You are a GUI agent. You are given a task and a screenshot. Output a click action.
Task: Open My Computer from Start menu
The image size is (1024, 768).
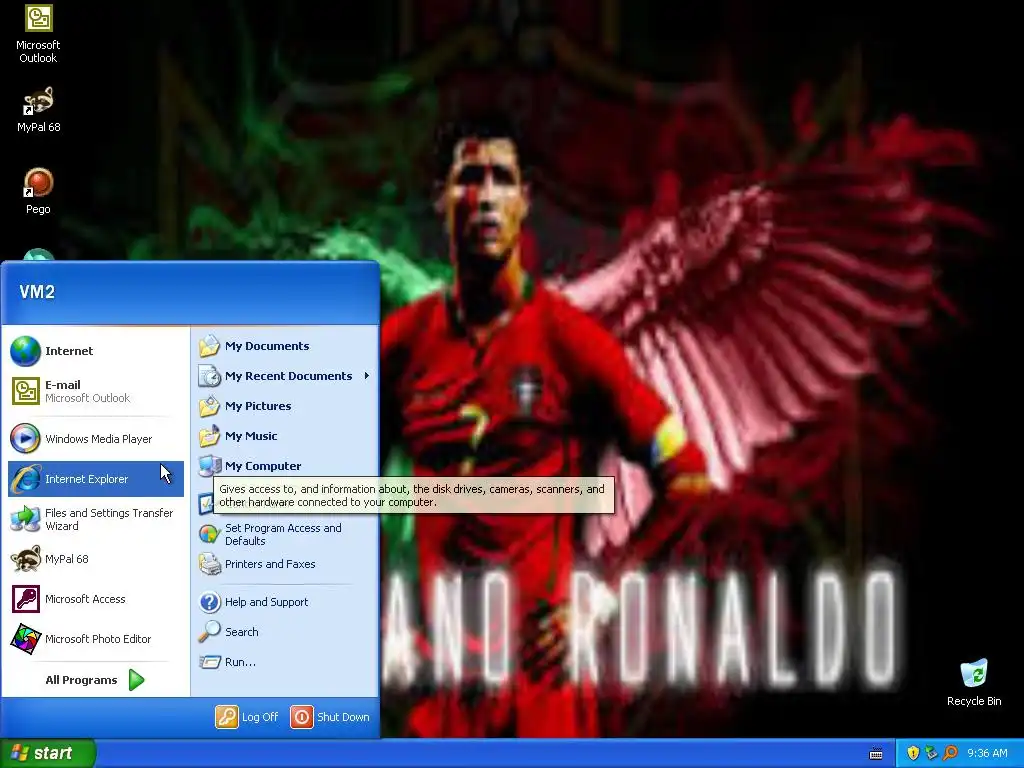click(285, 465)
